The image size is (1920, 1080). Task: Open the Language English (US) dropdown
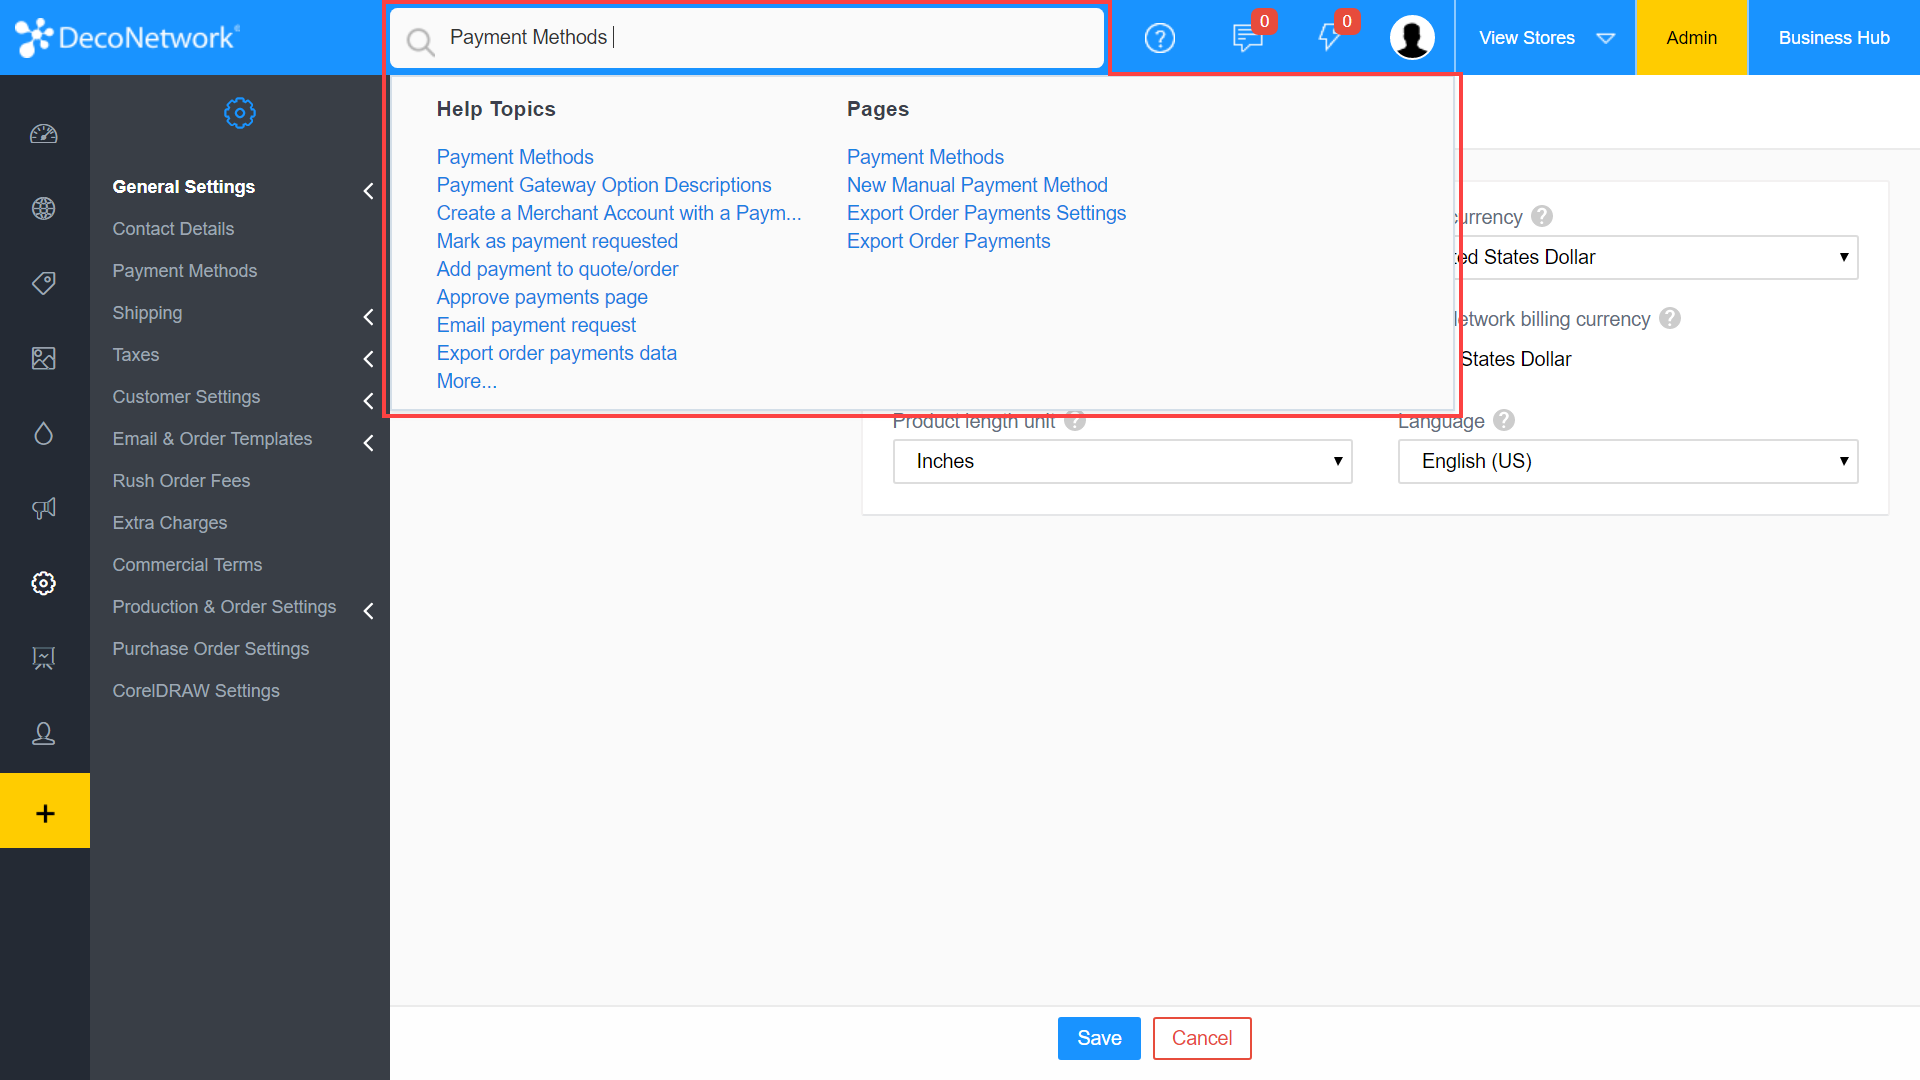(x=1627, y=461)
